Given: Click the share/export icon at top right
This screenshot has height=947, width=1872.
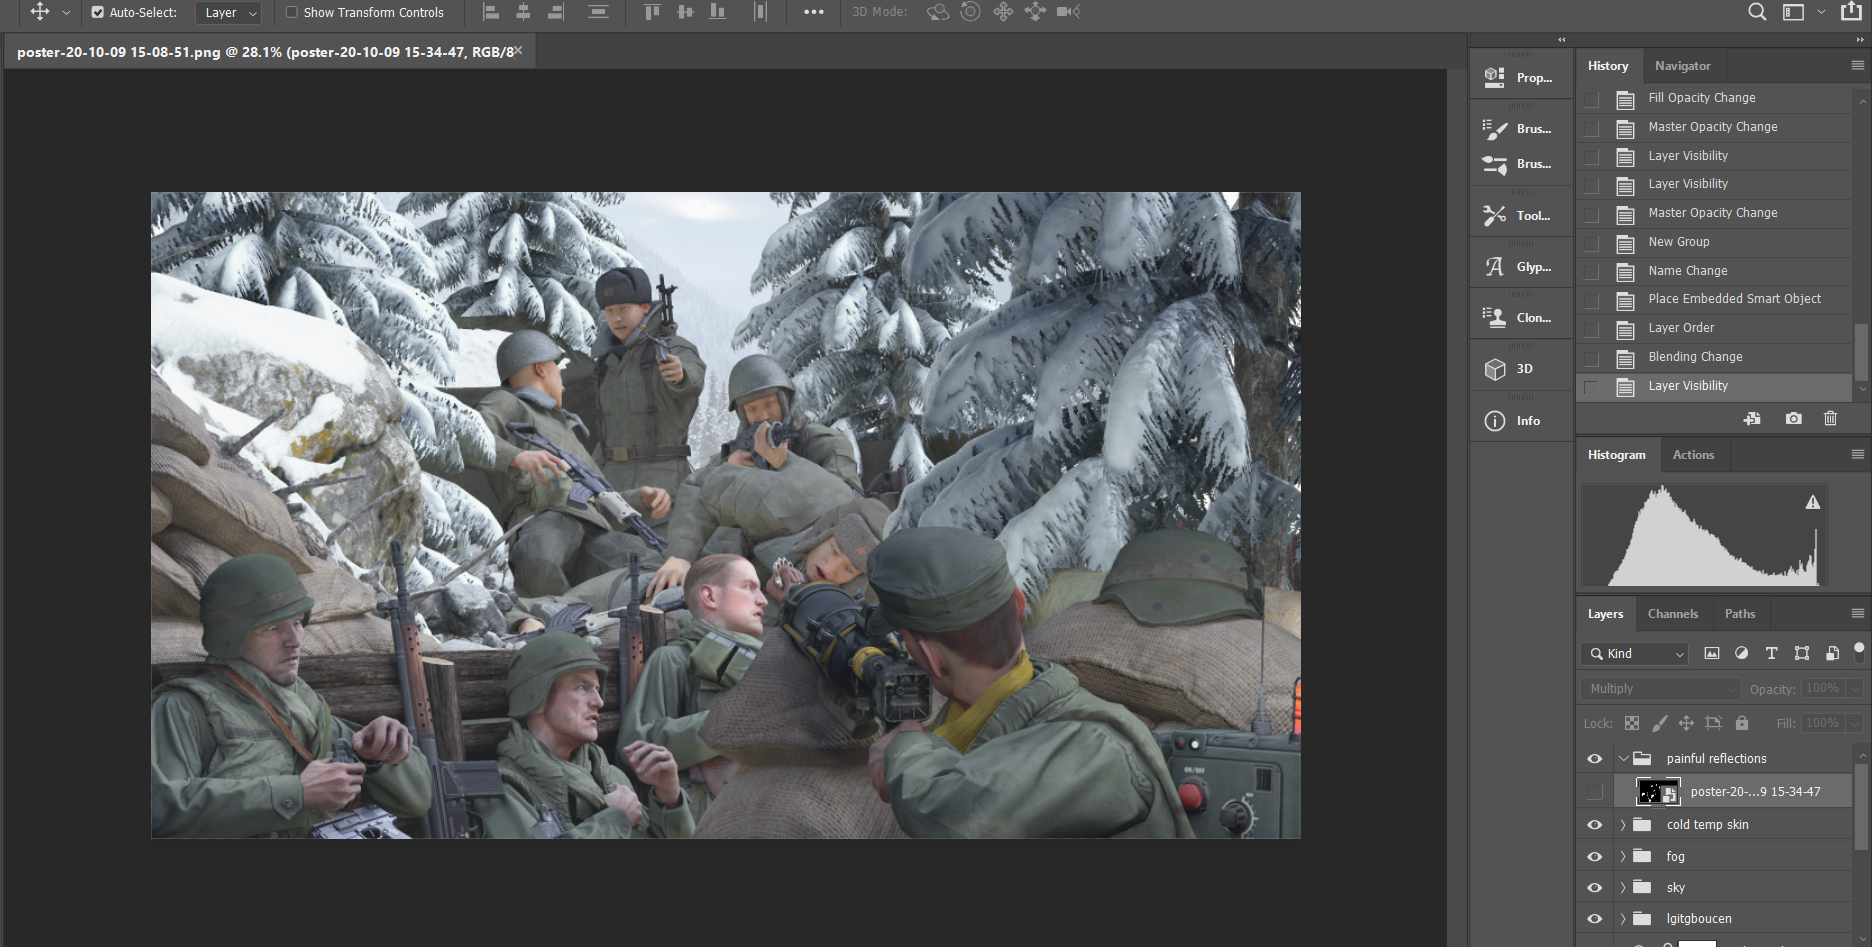Looking at the screenshot, I should 1852,12.
